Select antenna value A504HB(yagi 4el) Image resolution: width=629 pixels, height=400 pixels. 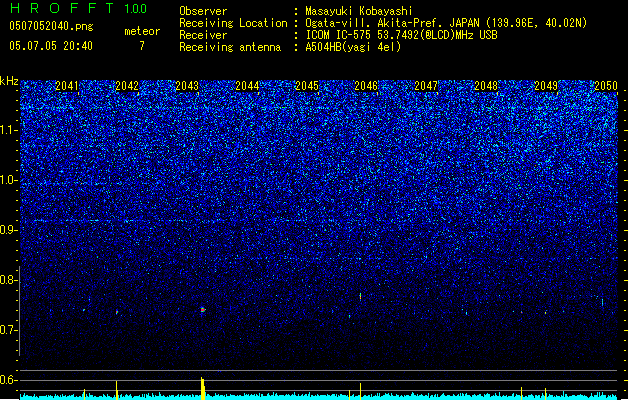353,47
